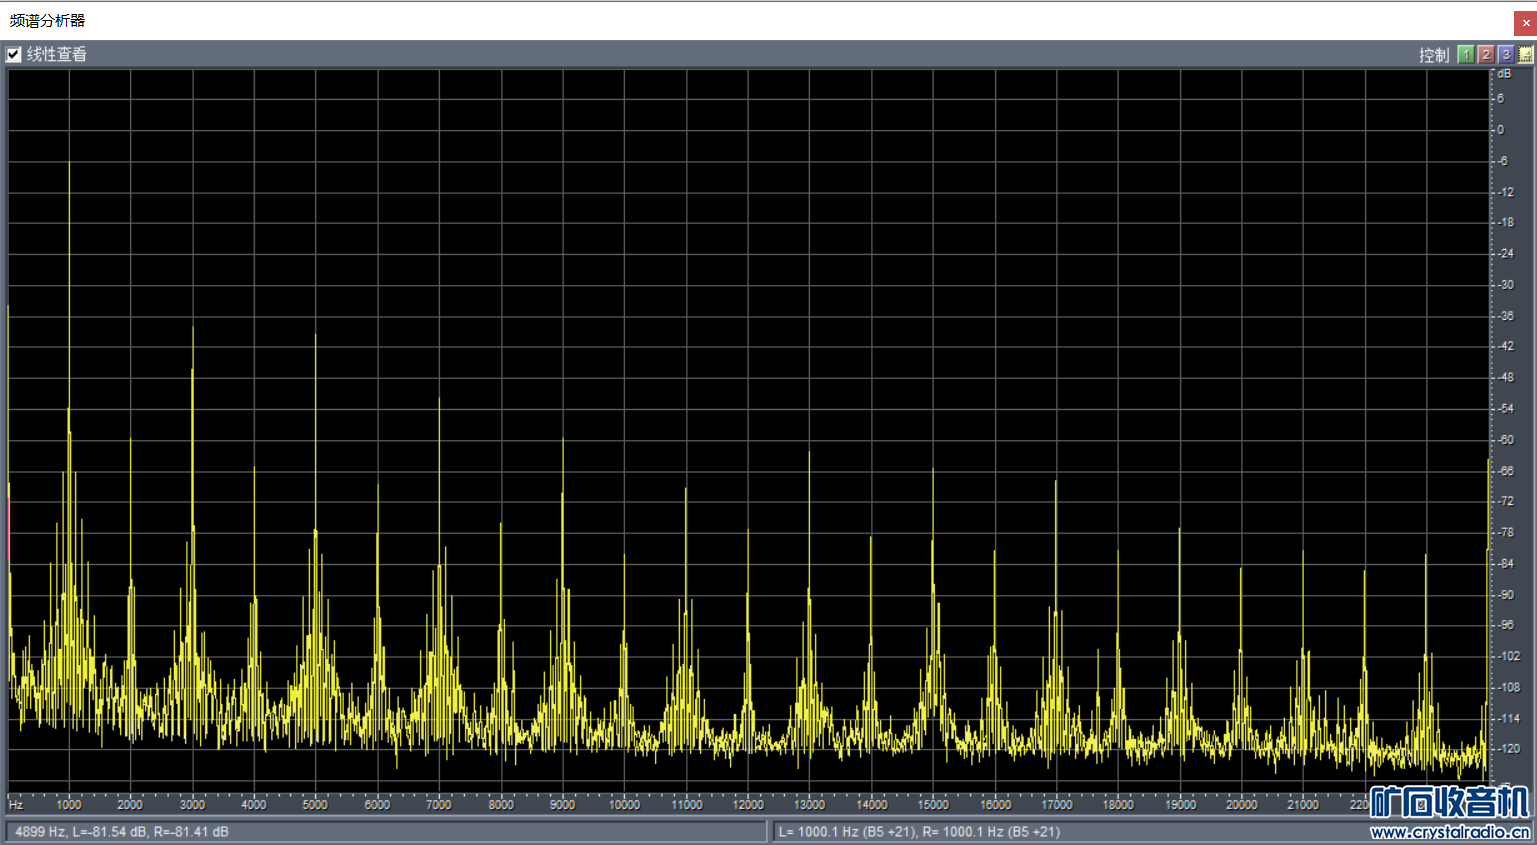1537x845 pixels.
Task: Click the 10000 mark on frequency axis
Action: (x=624, y=805)
